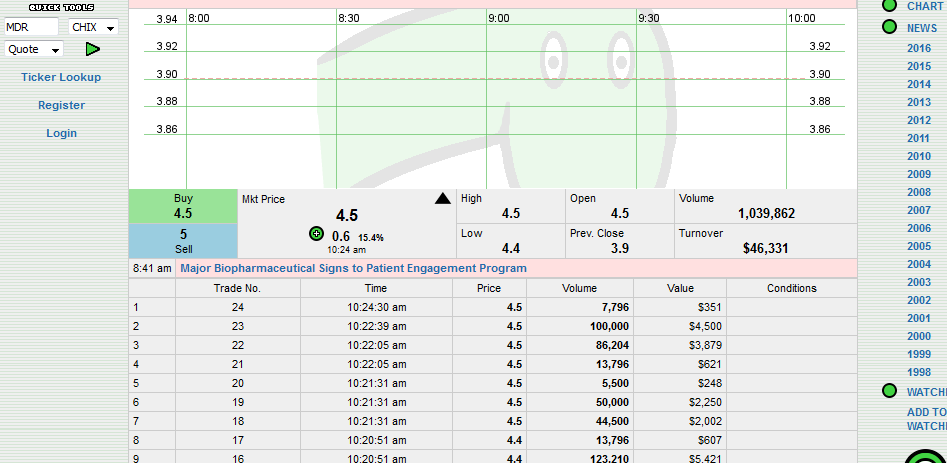Select news year 2006
This screenshot has height=463, width=947.
click(x=919, y=228)
